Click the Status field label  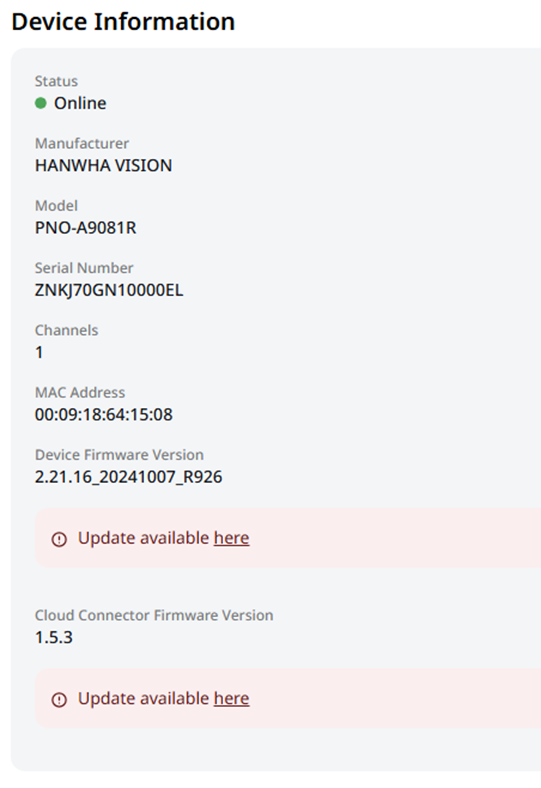pos(56,81)
